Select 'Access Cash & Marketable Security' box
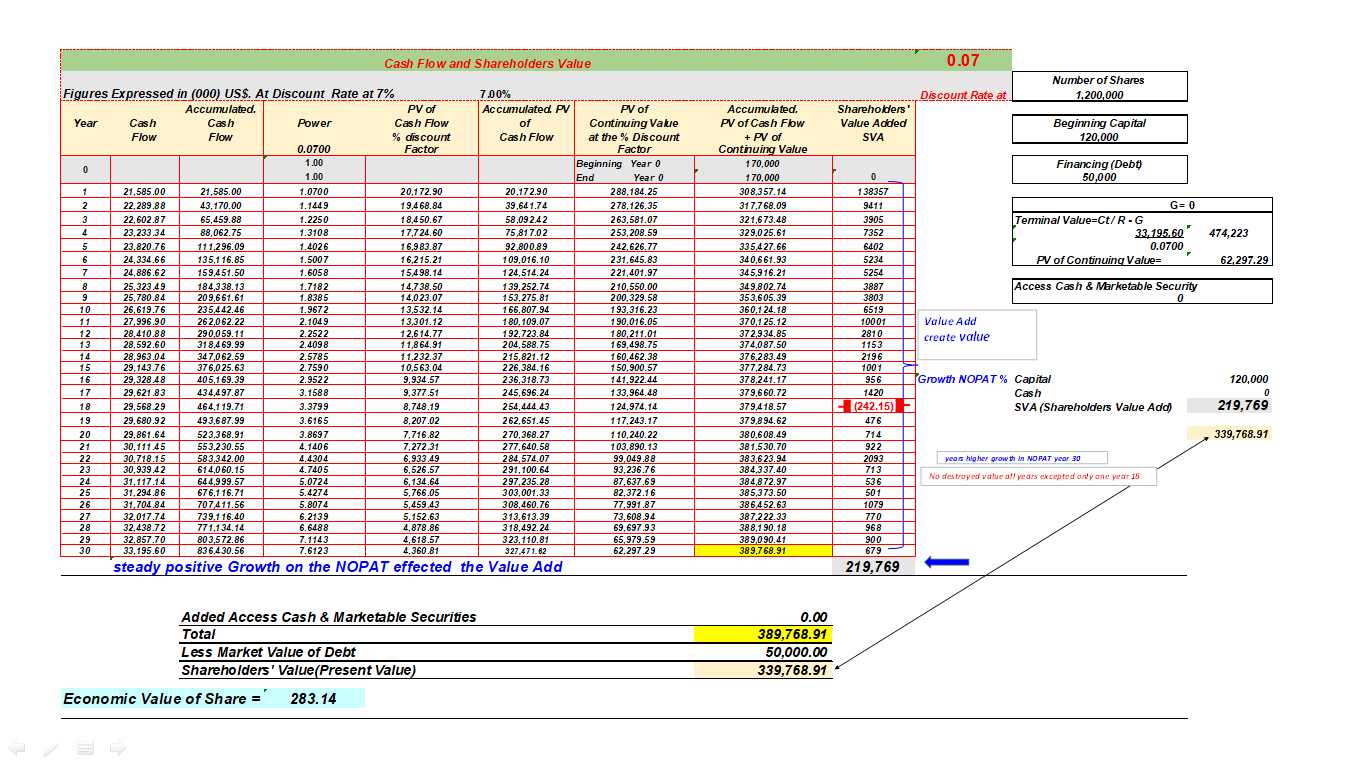 pyautogui.click(x=1142, y=291)
